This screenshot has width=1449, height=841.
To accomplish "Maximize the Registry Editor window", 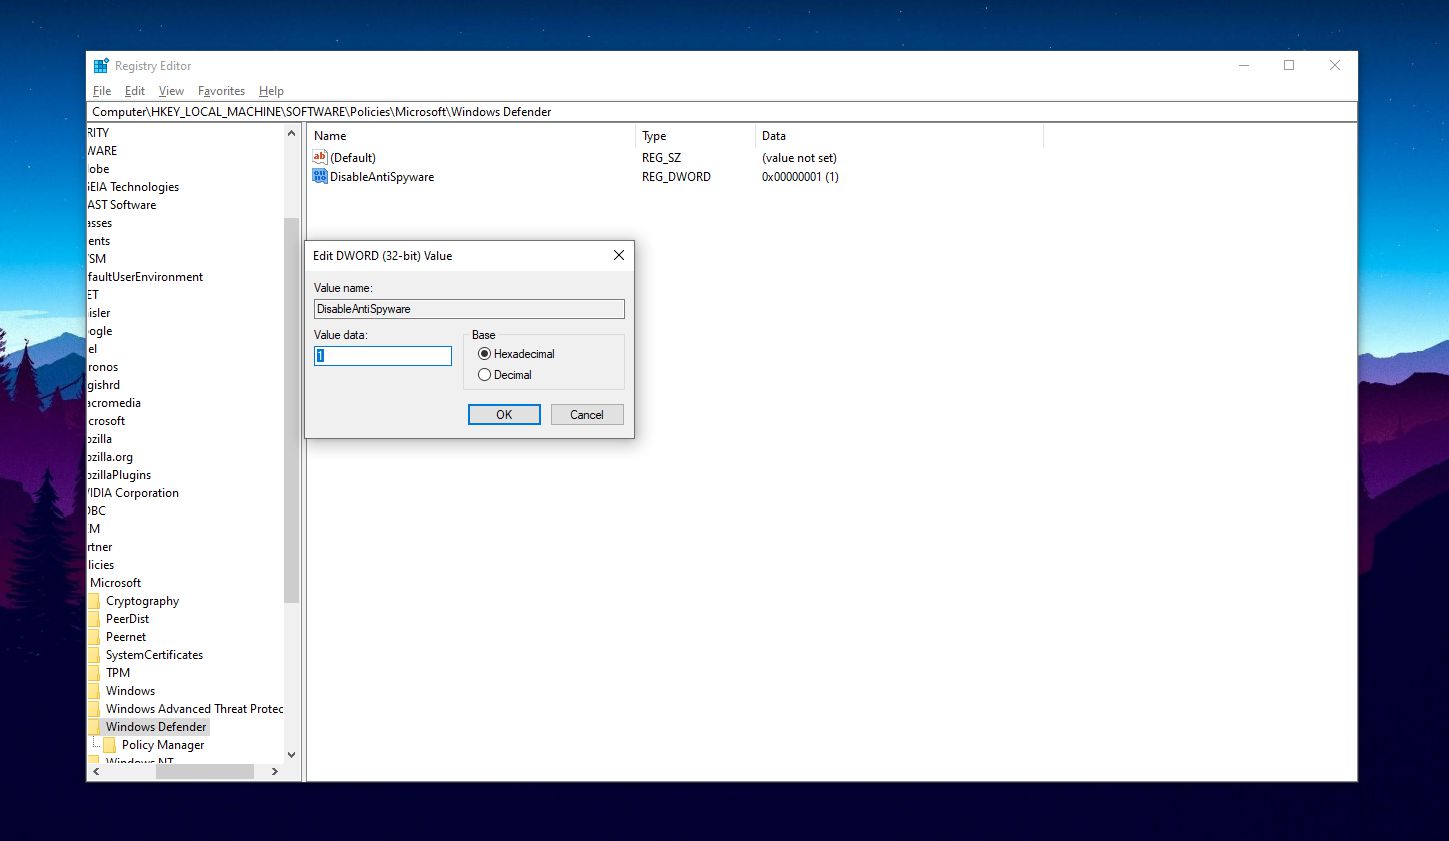I will tap(1289, 66).
